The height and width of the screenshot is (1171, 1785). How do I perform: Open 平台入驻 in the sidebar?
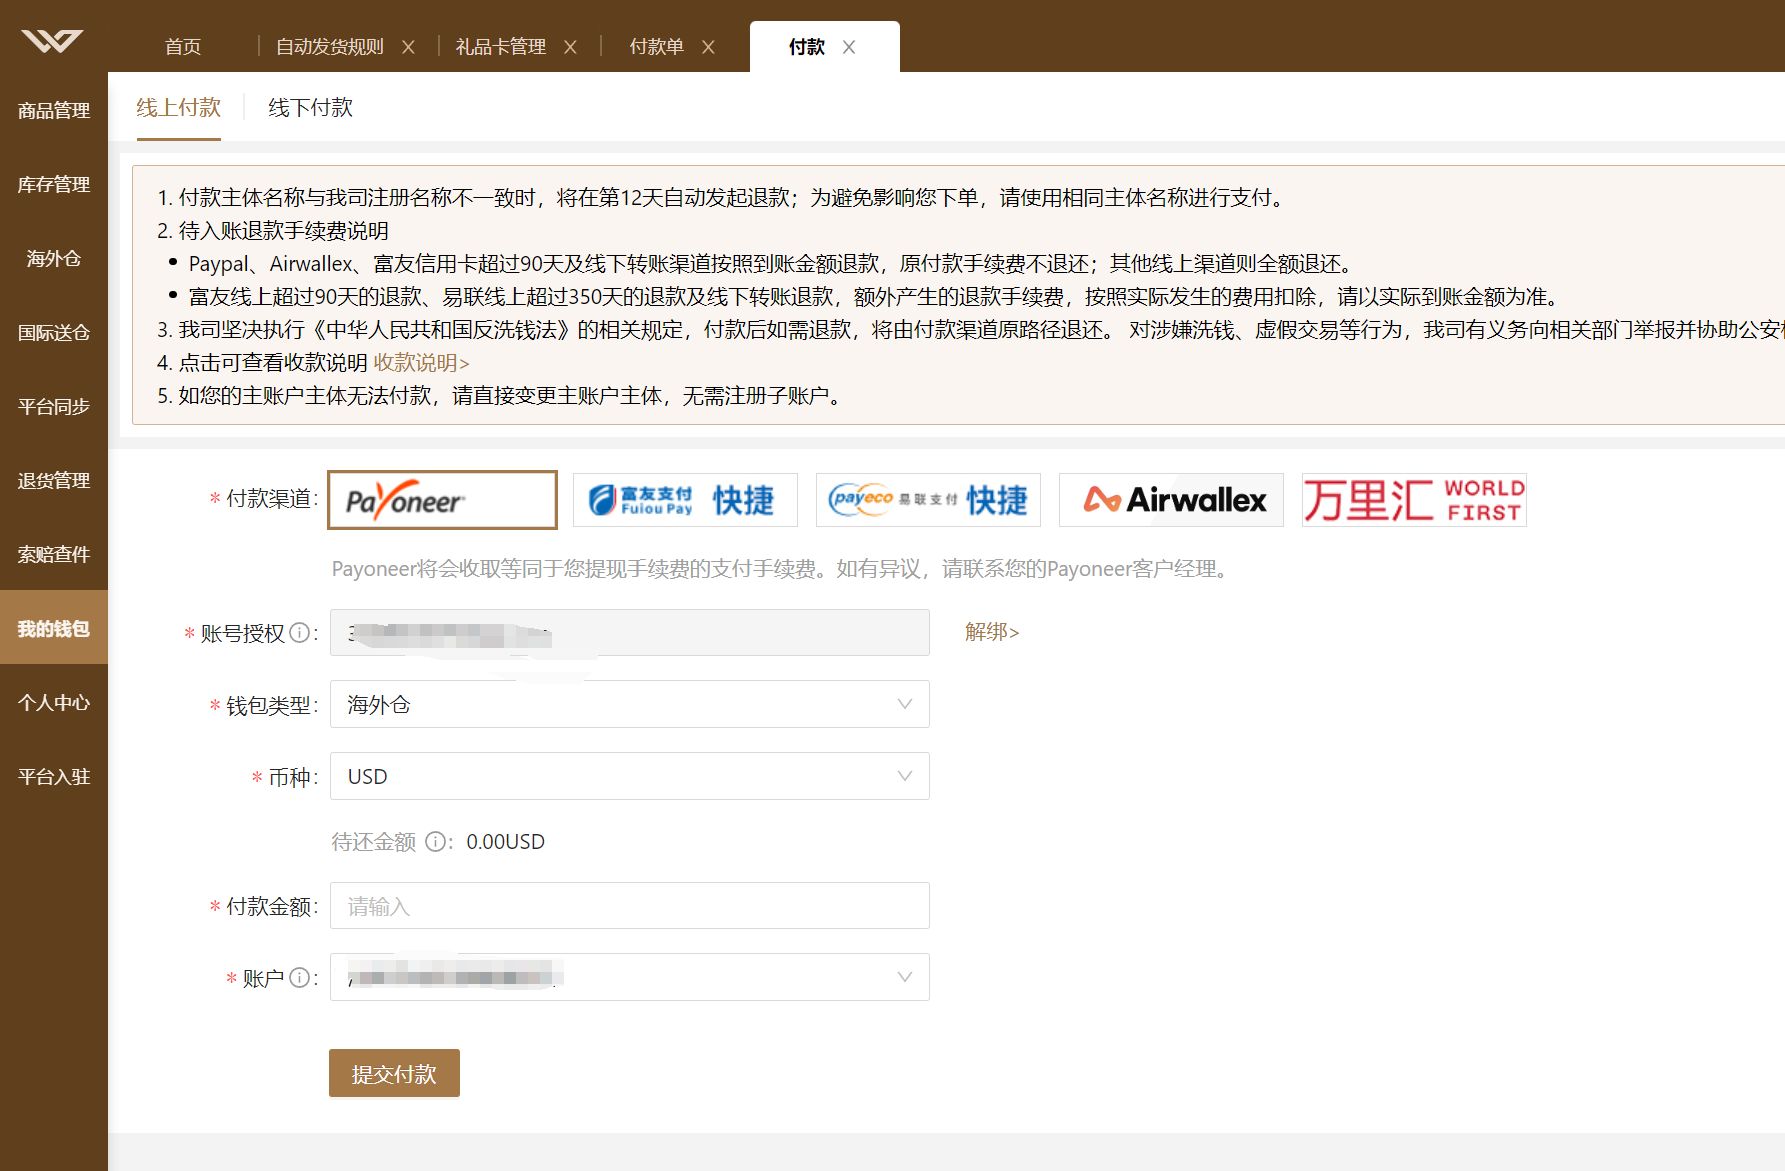coord(54,777)
